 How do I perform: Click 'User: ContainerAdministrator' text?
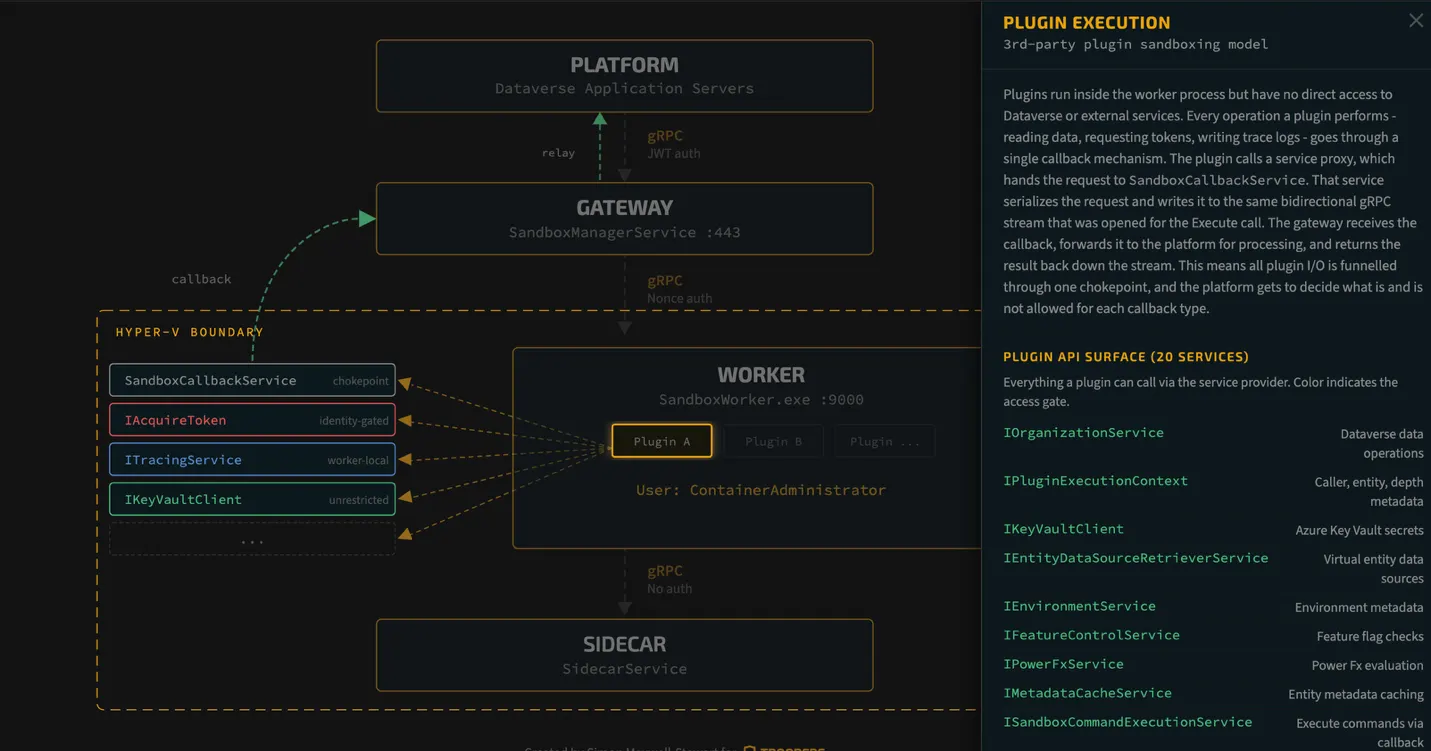761,490
